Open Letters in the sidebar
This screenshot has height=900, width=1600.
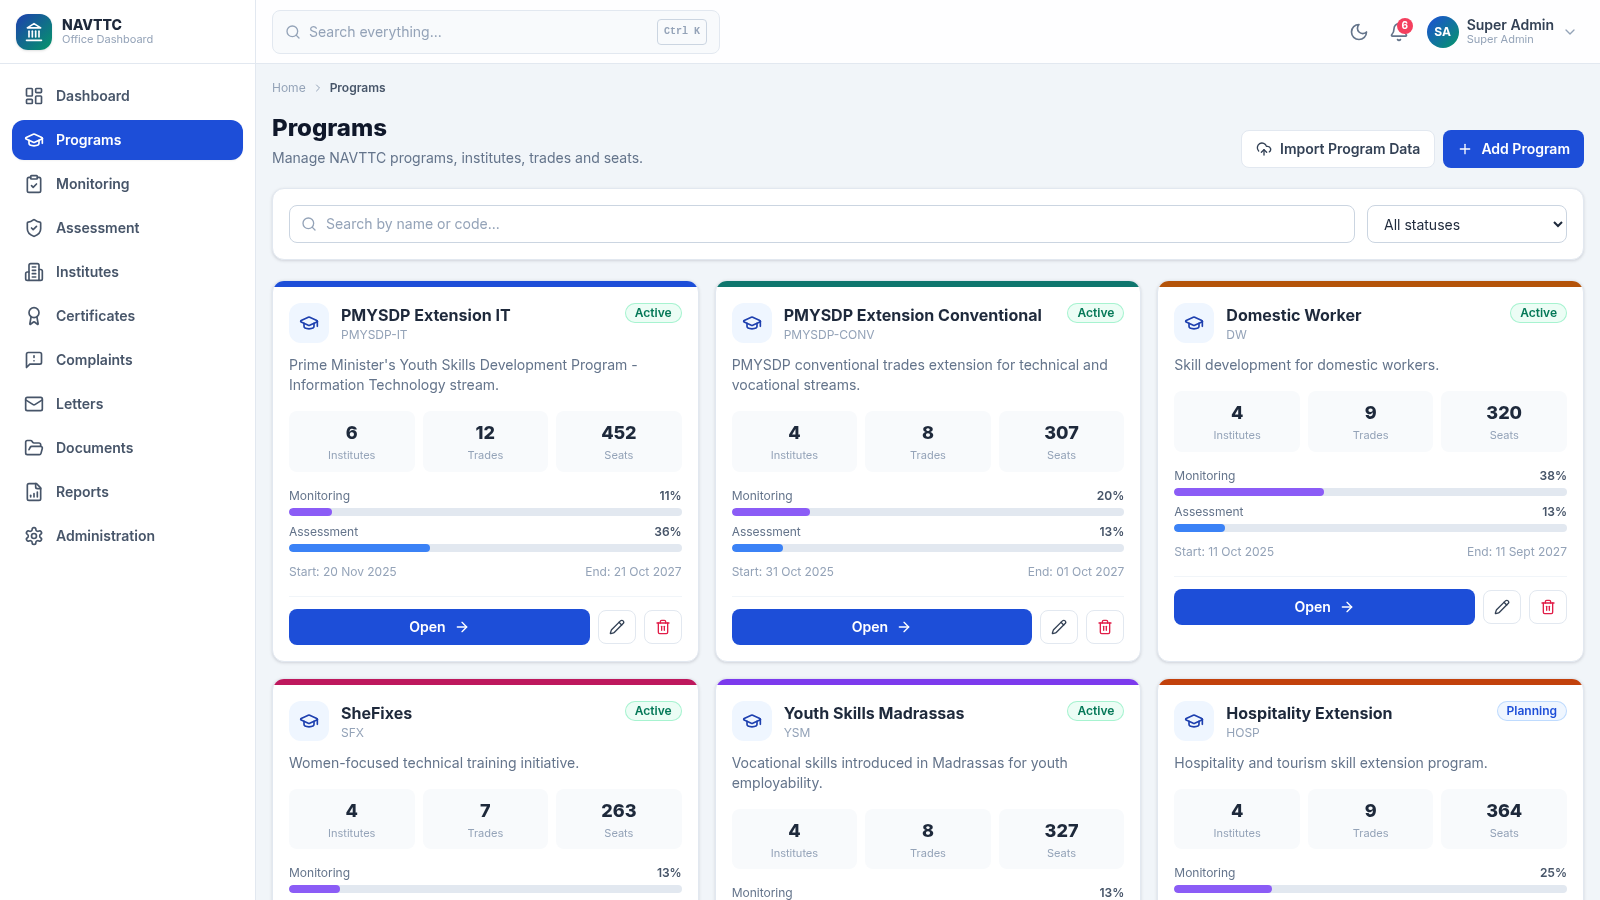[127, 404]
